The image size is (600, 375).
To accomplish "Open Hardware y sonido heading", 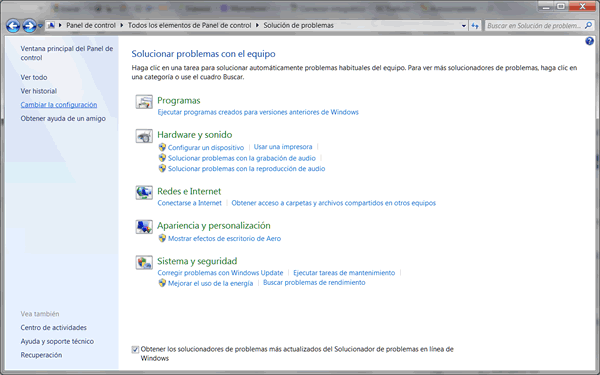I will pyautogui.click(x=195, y=135).
